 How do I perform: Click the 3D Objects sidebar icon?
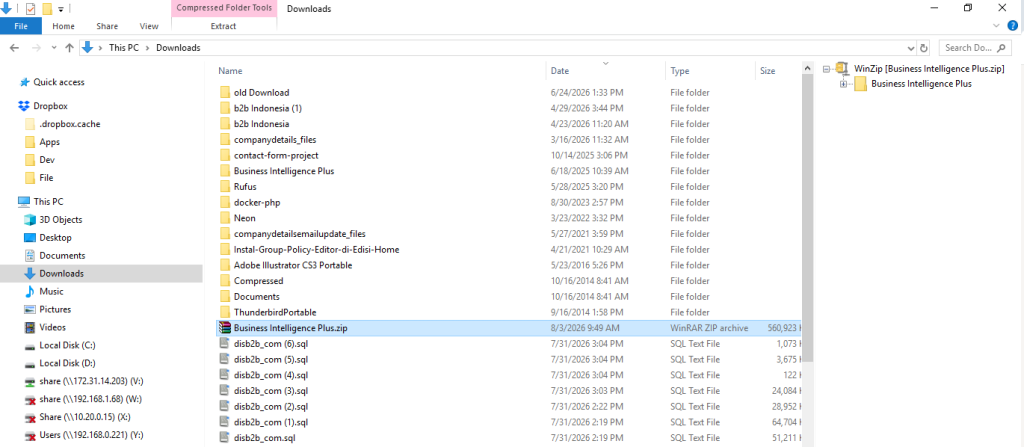(x=29, y=220)
